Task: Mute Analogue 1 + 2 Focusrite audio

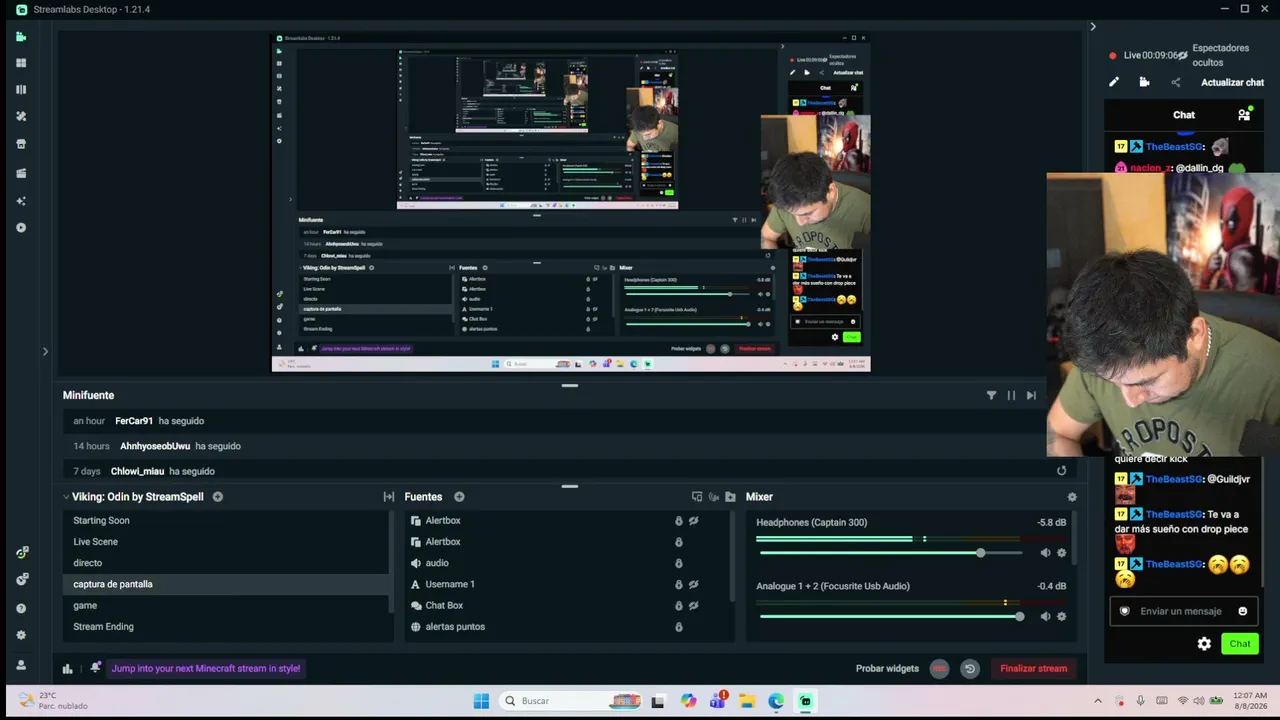Action: pos(1045,616)
